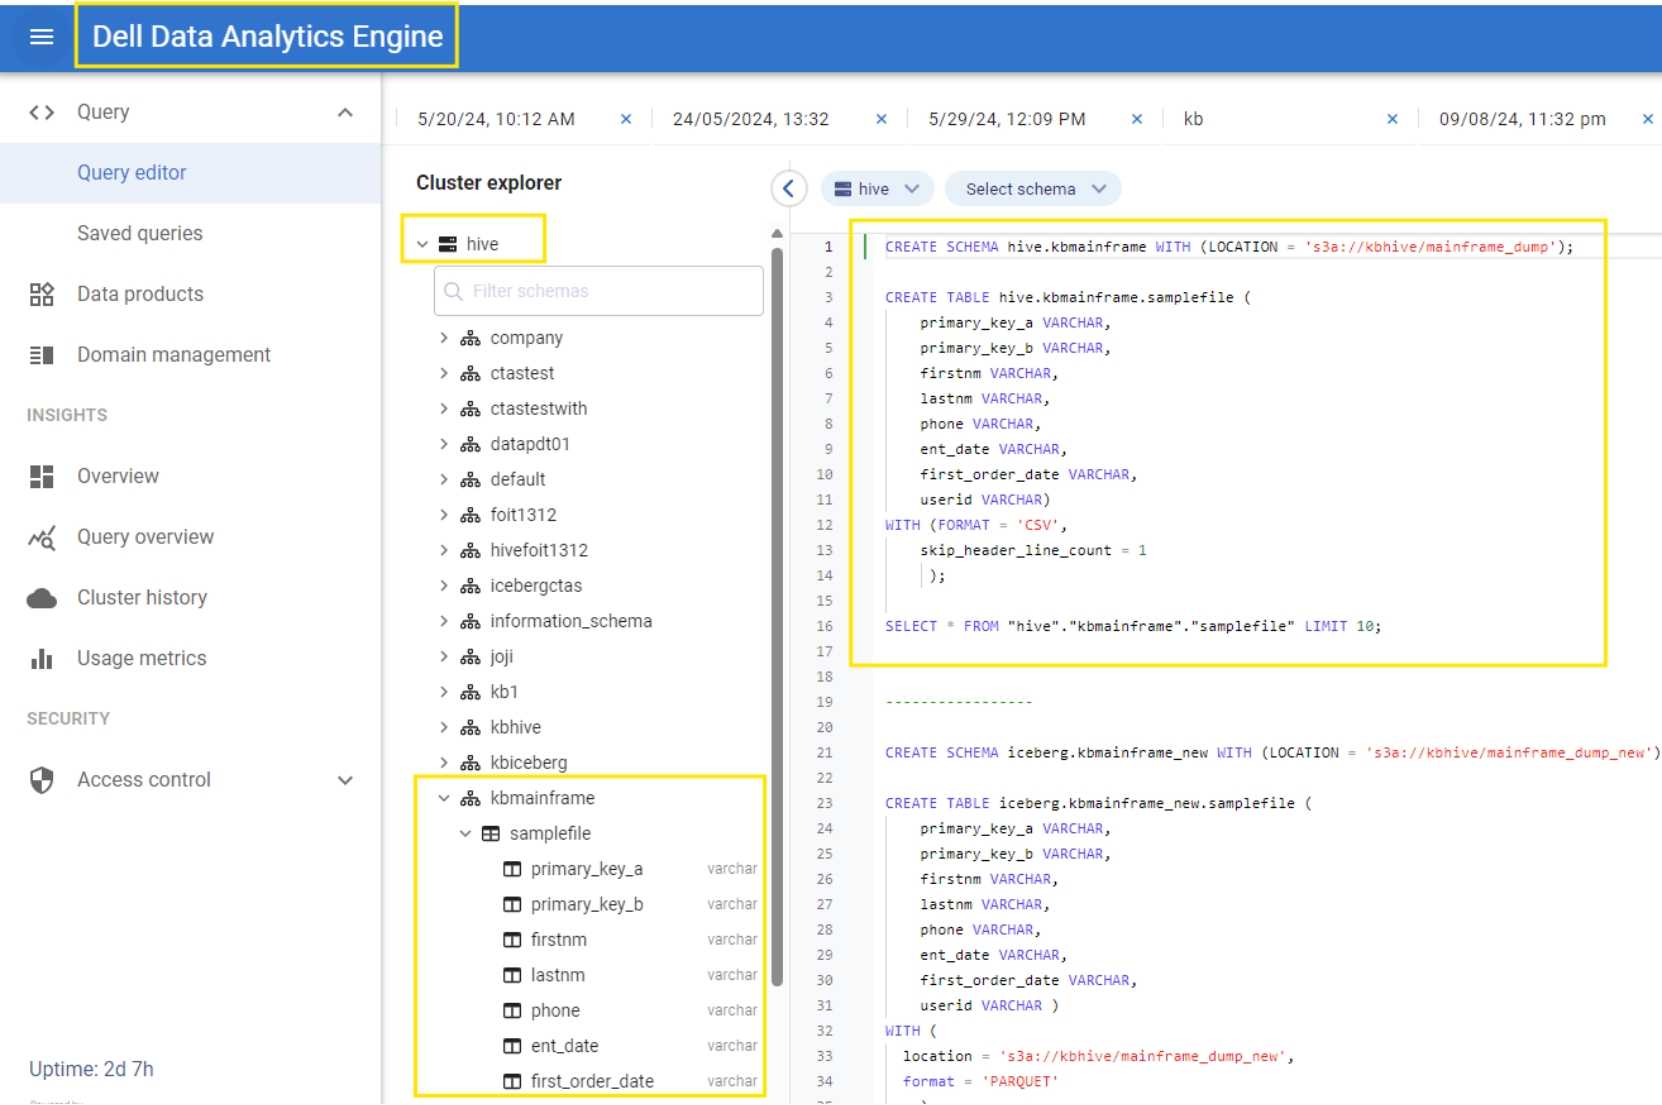The width and height of the screenshot is (1662, 1105).
Task: Close the kb query tab
Action: [1392, 119]
